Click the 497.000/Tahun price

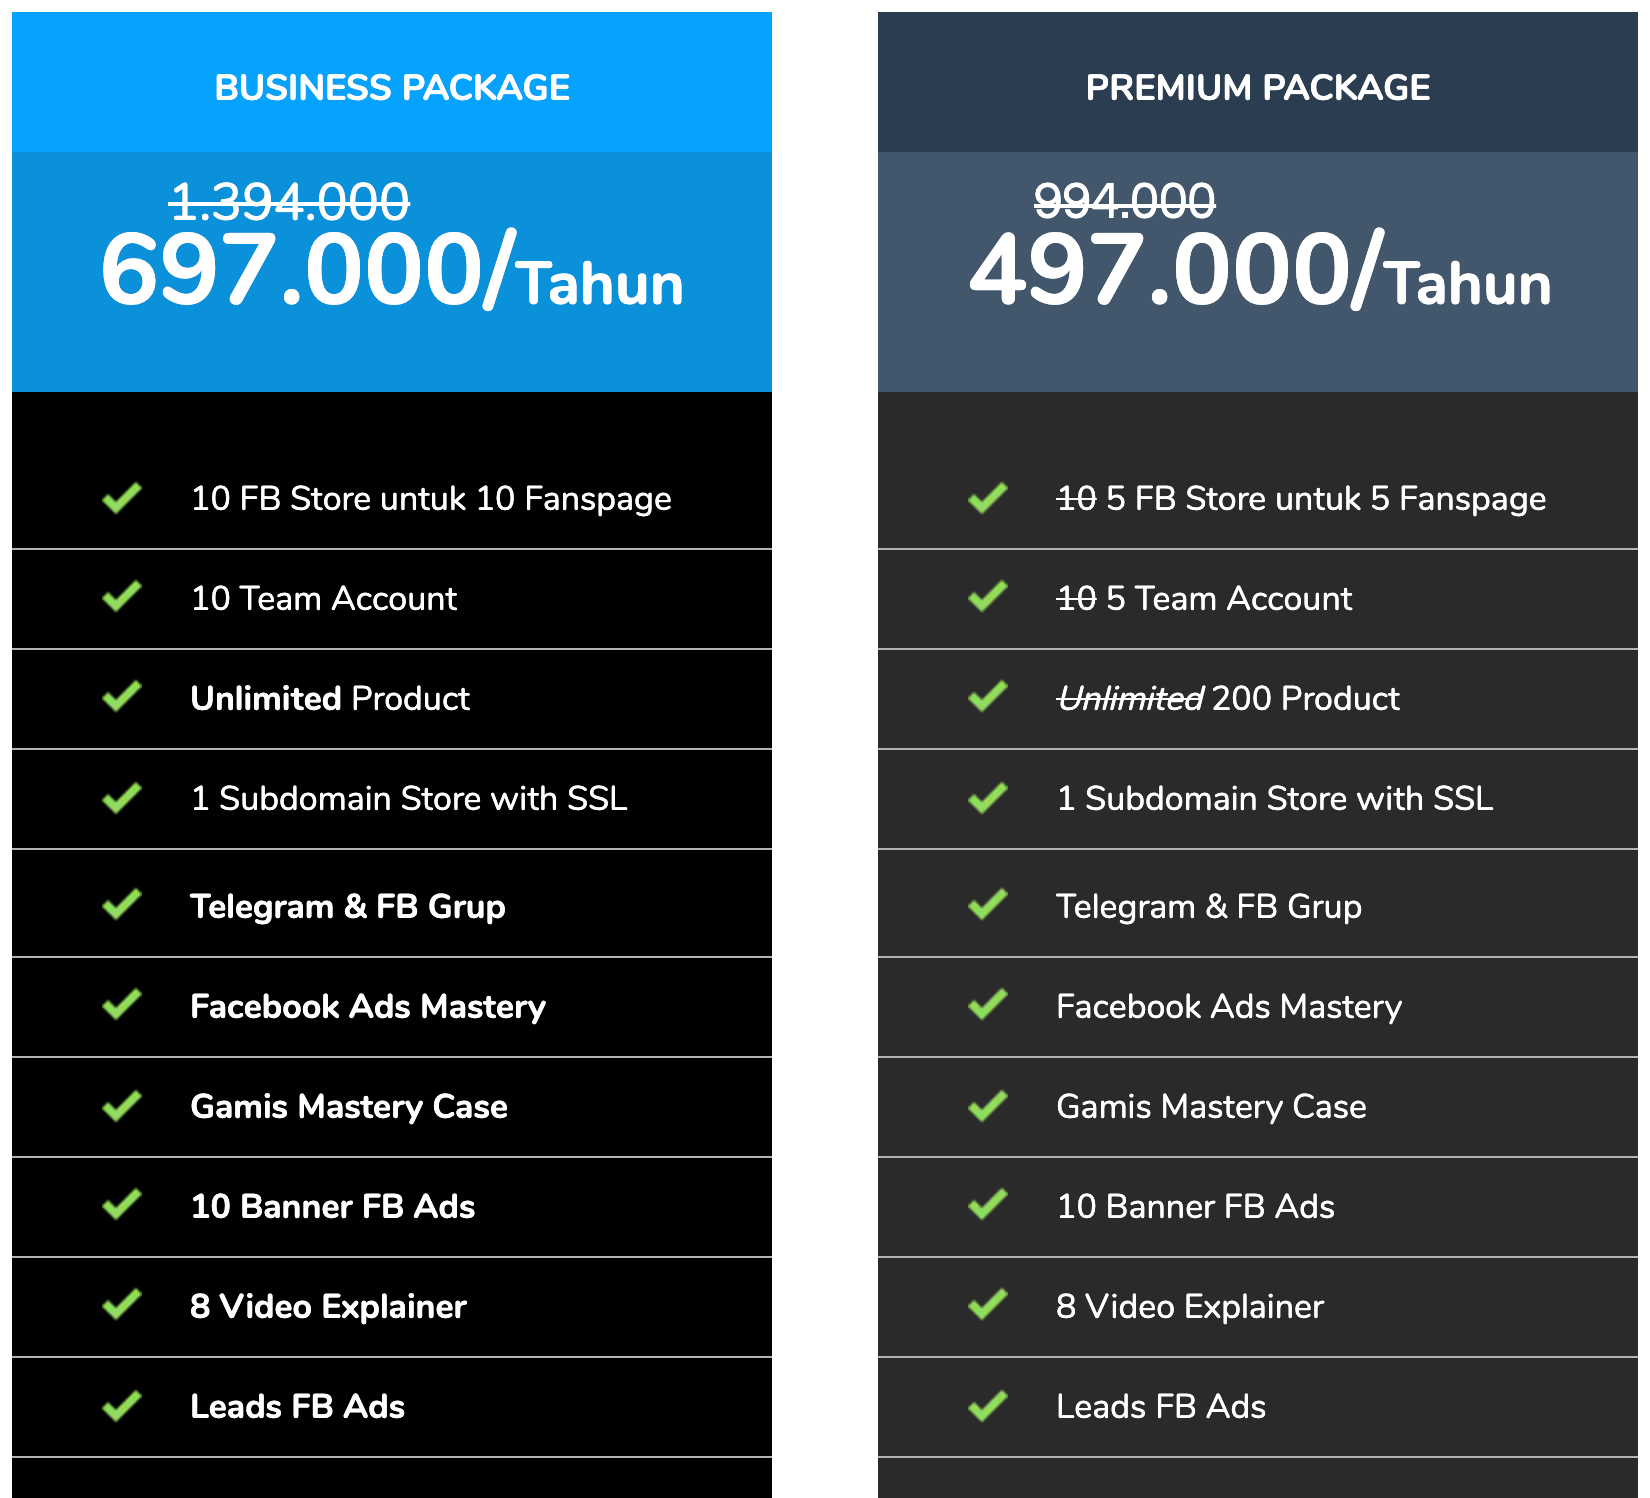tap(1259, 270)
